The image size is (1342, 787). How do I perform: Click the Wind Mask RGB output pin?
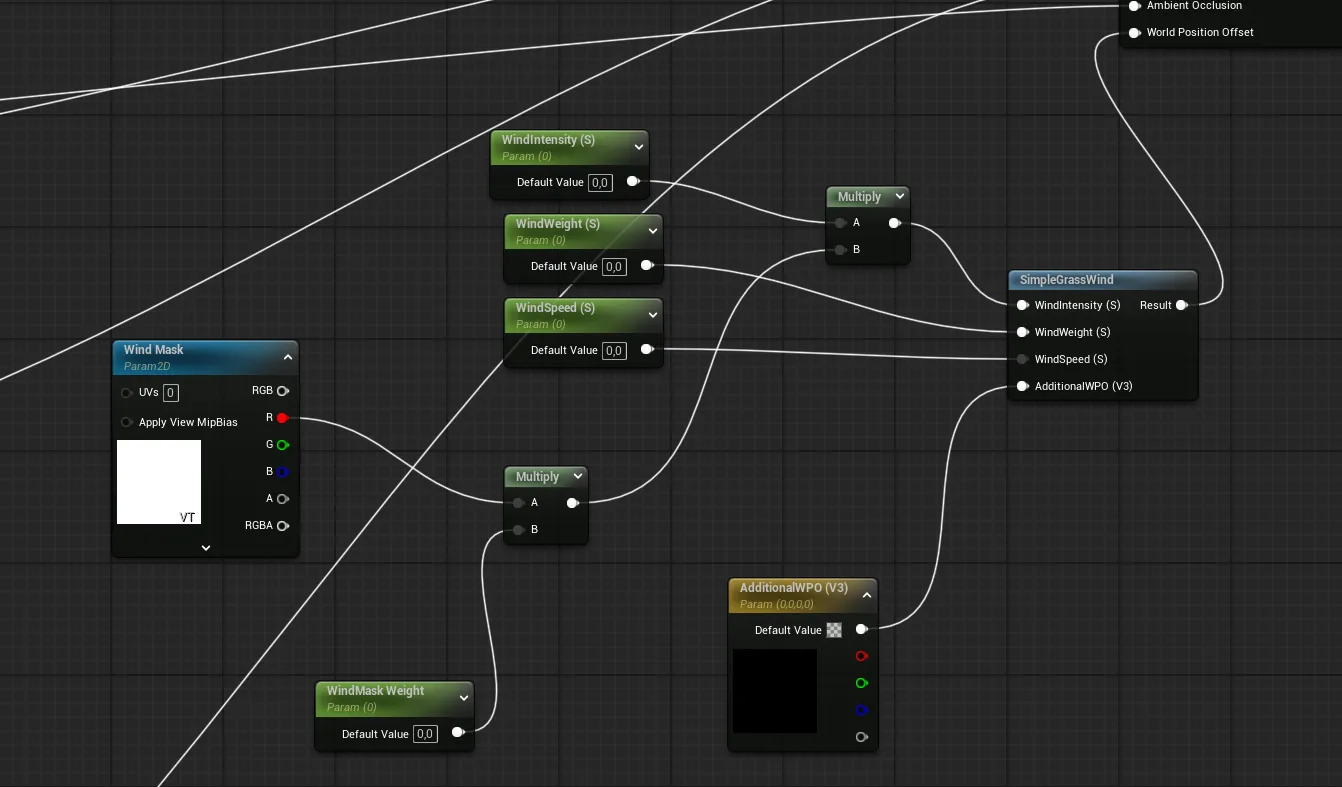[283, 391]
